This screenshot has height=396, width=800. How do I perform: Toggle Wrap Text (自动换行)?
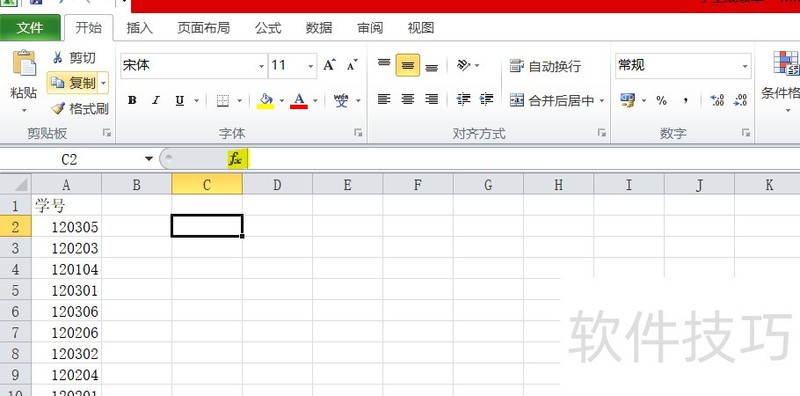545,66
